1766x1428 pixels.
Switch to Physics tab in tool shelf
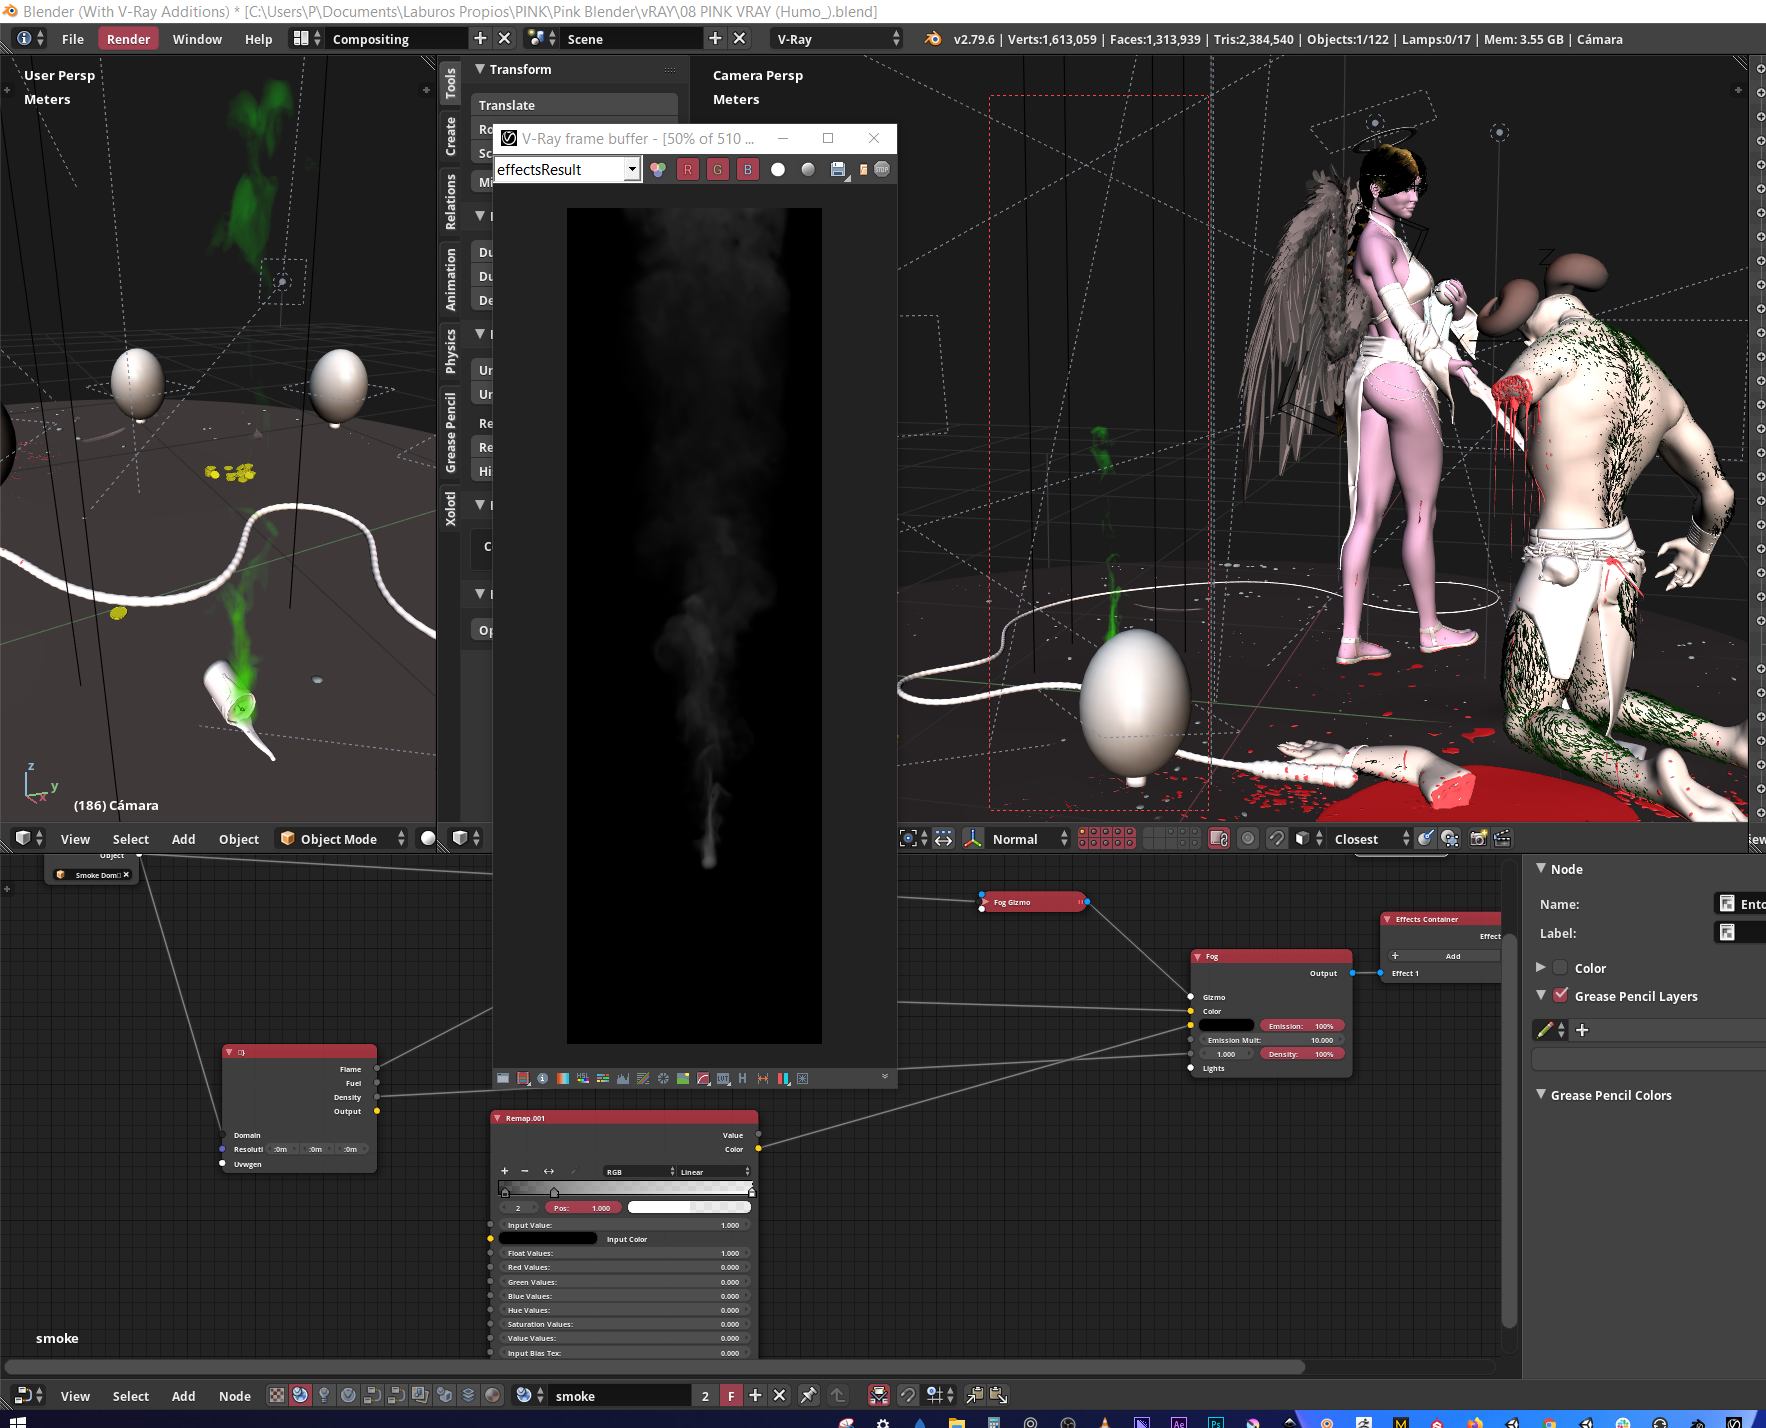point(450,351)
